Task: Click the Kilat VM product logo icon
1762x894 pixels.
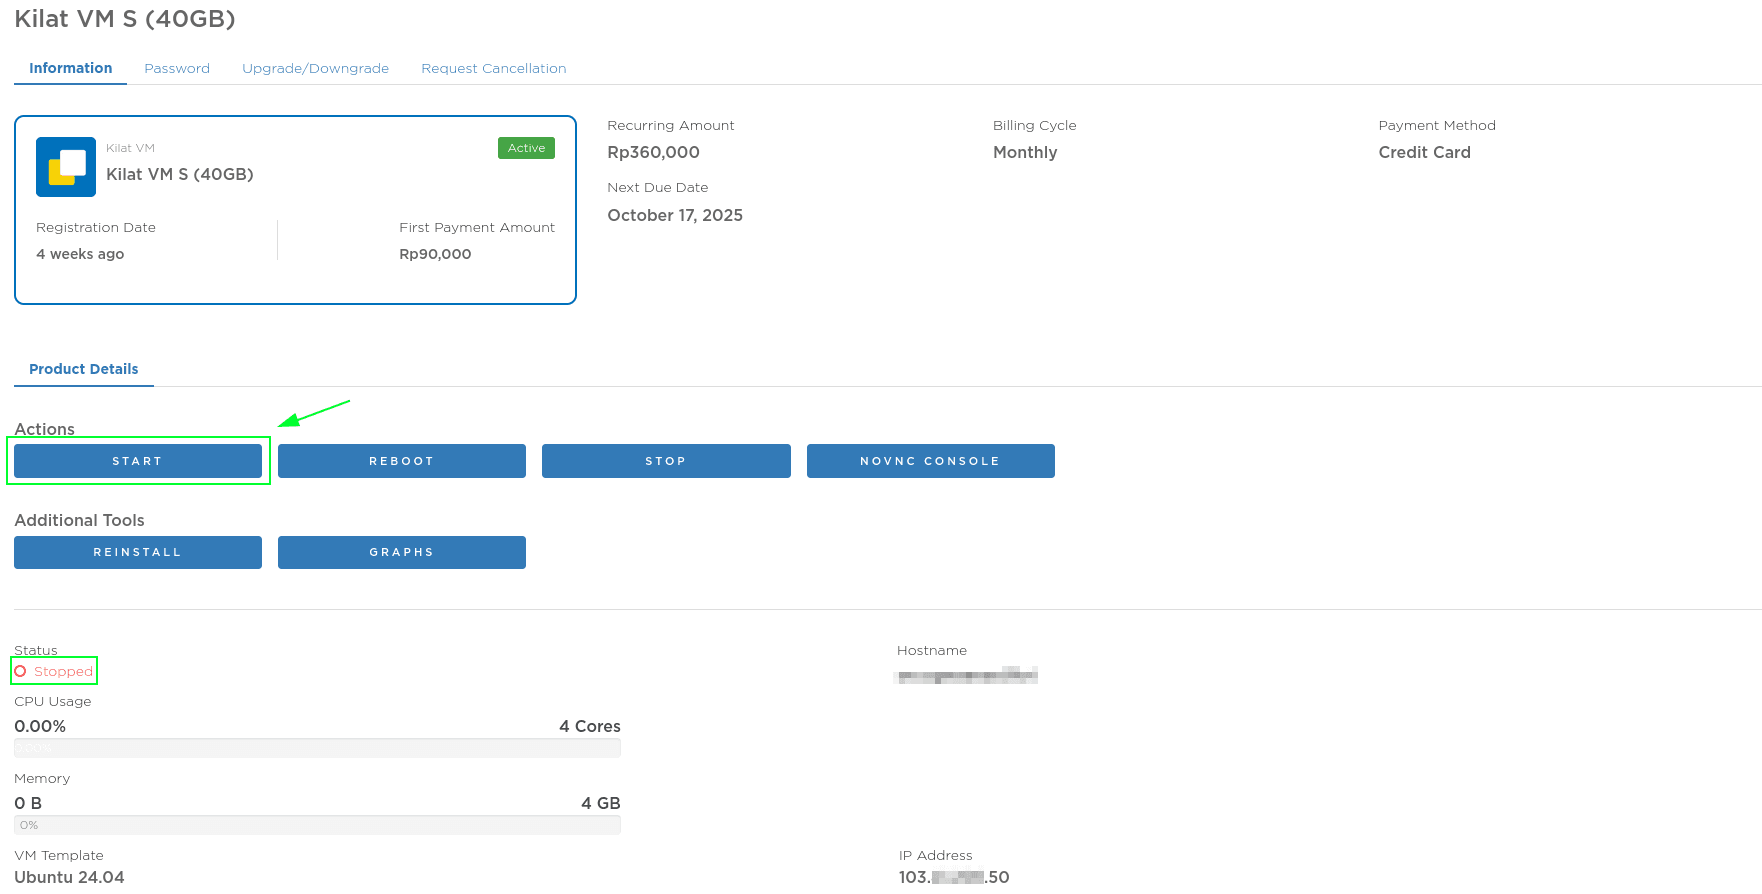Action: [66, 167]
